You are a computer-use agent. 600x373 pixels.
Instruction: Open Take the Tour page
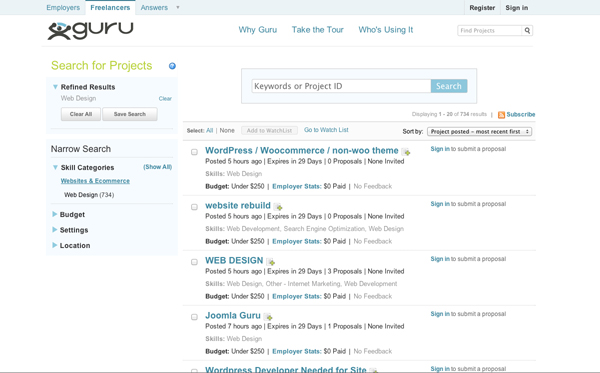pos(318,30)
